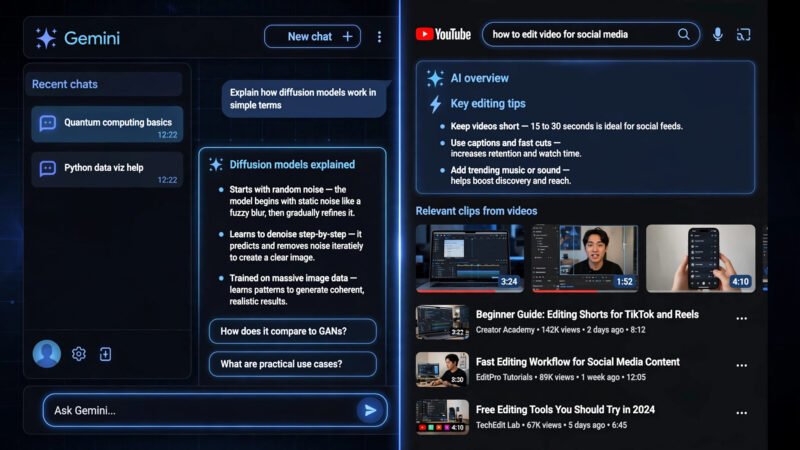Open Python data viz help chat
This screenshot has height=450, width=800.
[107, 169]
